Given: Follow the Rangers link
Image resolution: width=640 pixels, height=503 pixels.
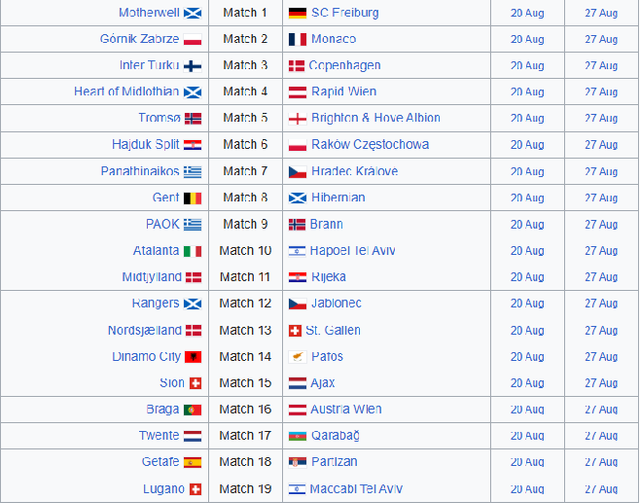Looking at the screenshot, I should click(156, 303).
